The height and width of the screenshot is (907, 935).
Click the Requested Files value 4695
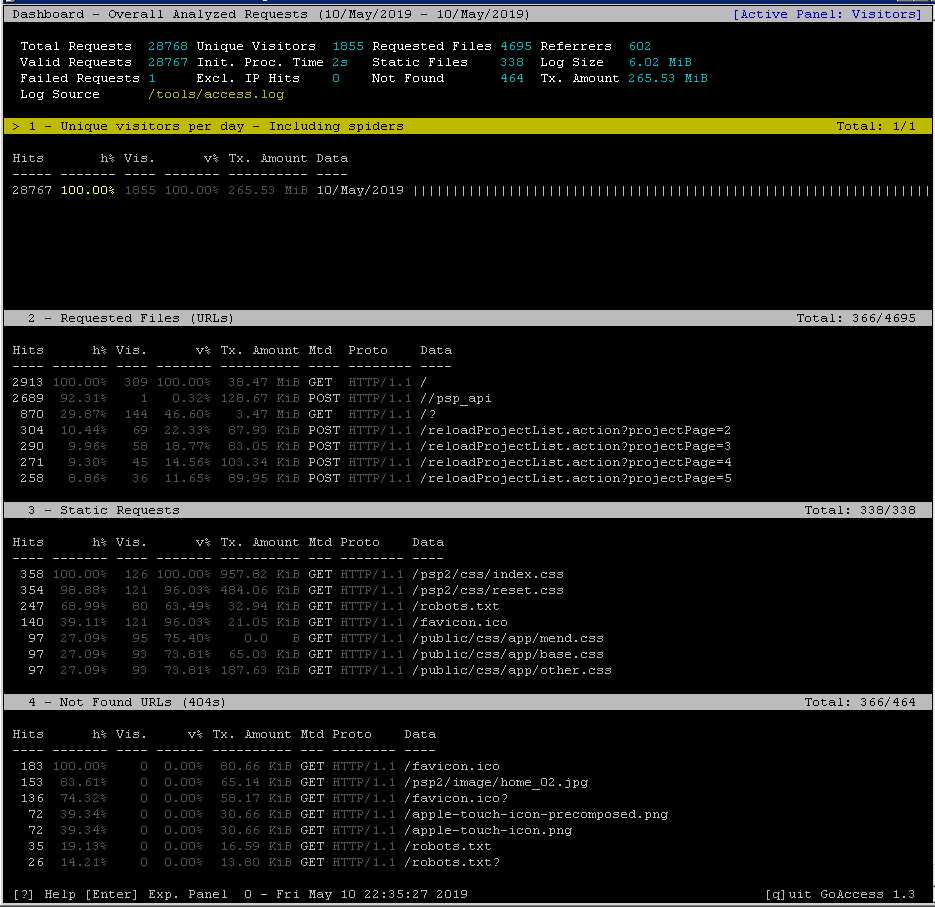click(x=516, y=46)
